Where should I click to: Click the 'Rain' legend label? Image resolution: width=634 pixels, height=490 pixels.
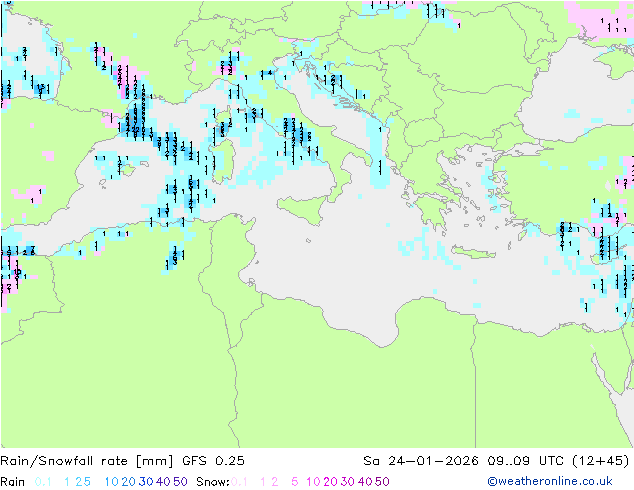tap(13, 482)
